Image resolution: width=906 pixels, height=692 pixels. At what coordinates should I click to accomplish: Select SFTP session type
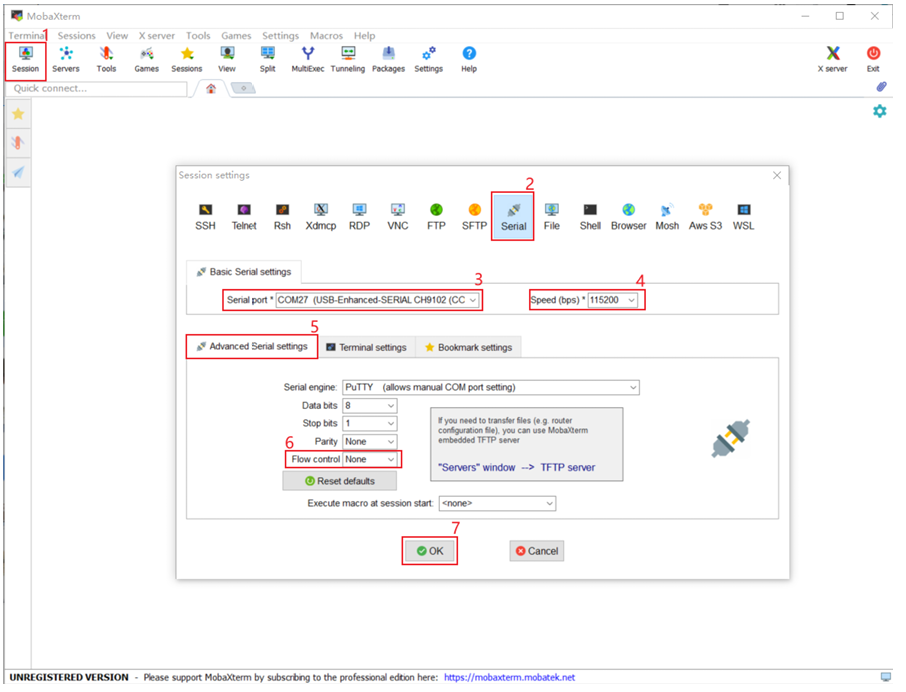474,217
